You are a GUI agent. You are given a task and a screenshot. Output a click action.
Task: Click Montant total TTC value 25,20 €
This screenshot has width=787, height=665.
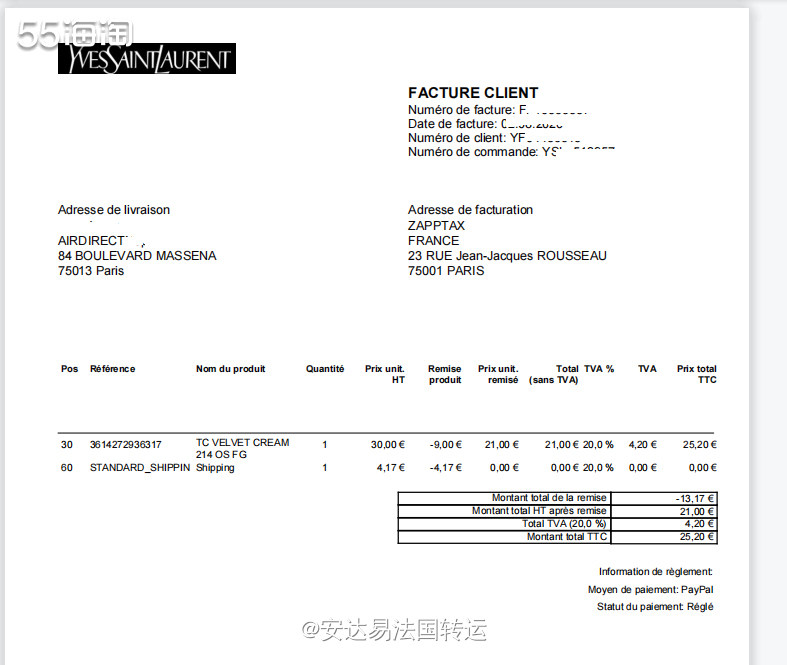(x=697, y=537)
